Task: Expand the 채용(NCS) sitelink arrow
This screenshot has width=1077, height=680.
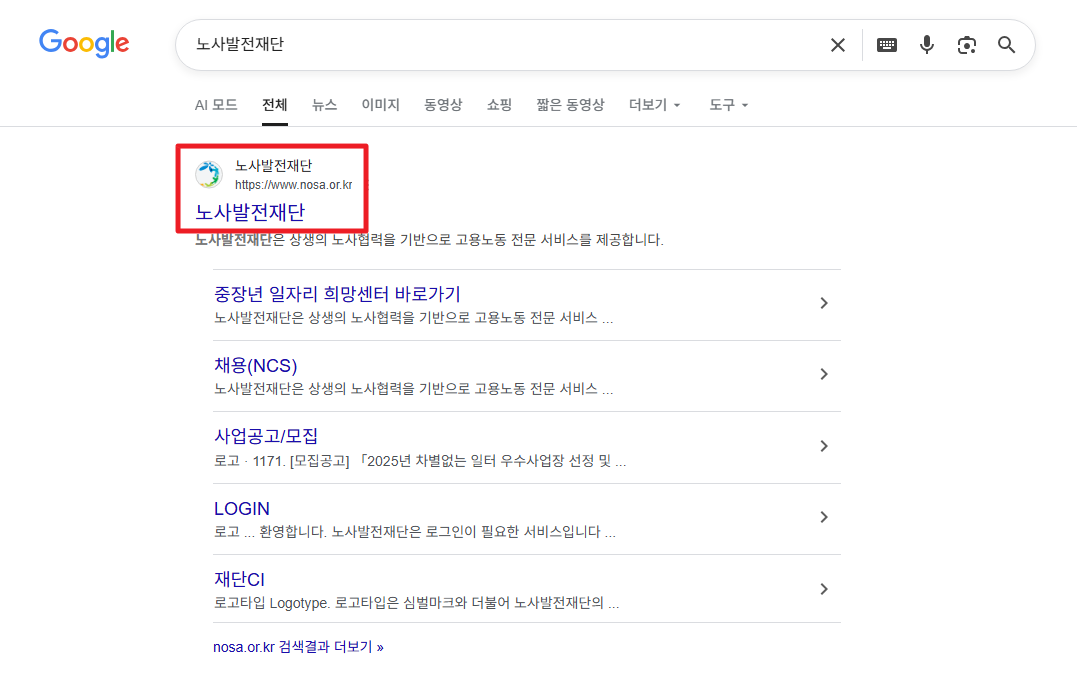Action: (824, 374)
